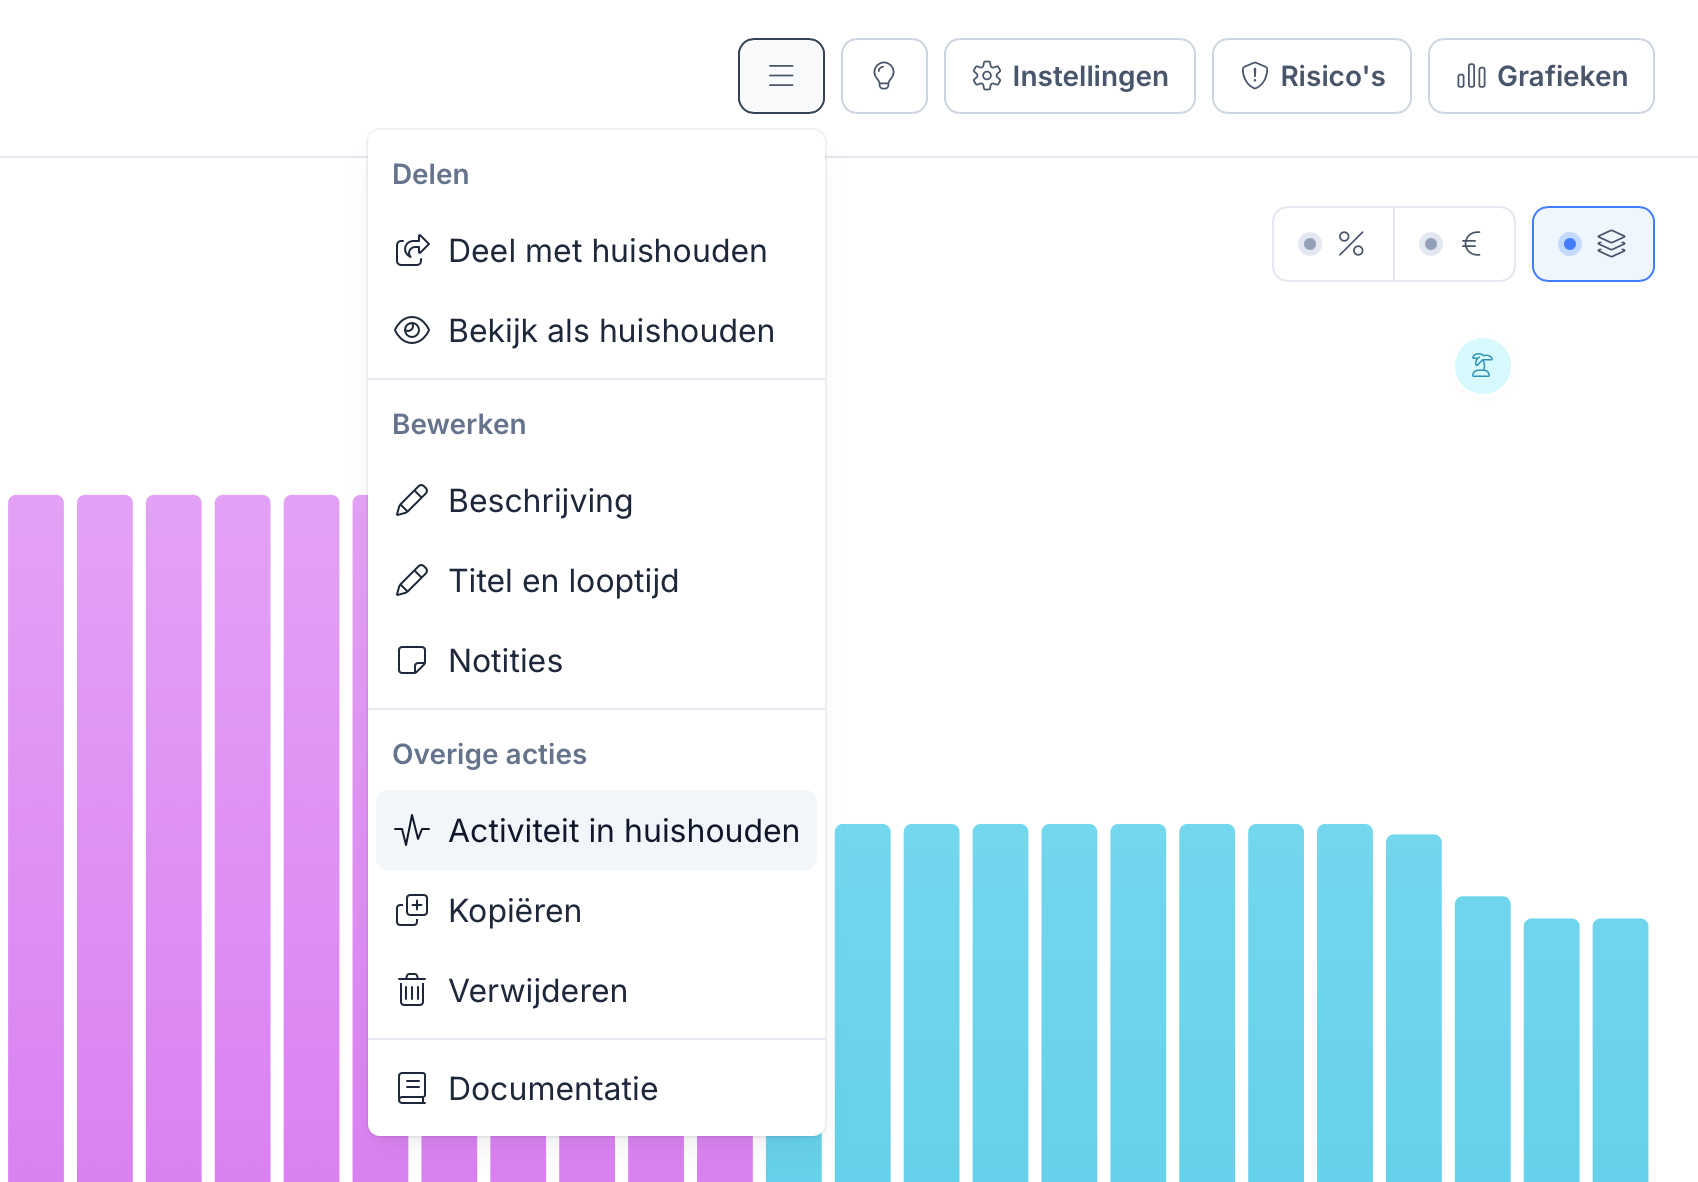Choose Titel en looptijd from the menu
This screenshot has width=1698, height=1182.
point(596,580)
